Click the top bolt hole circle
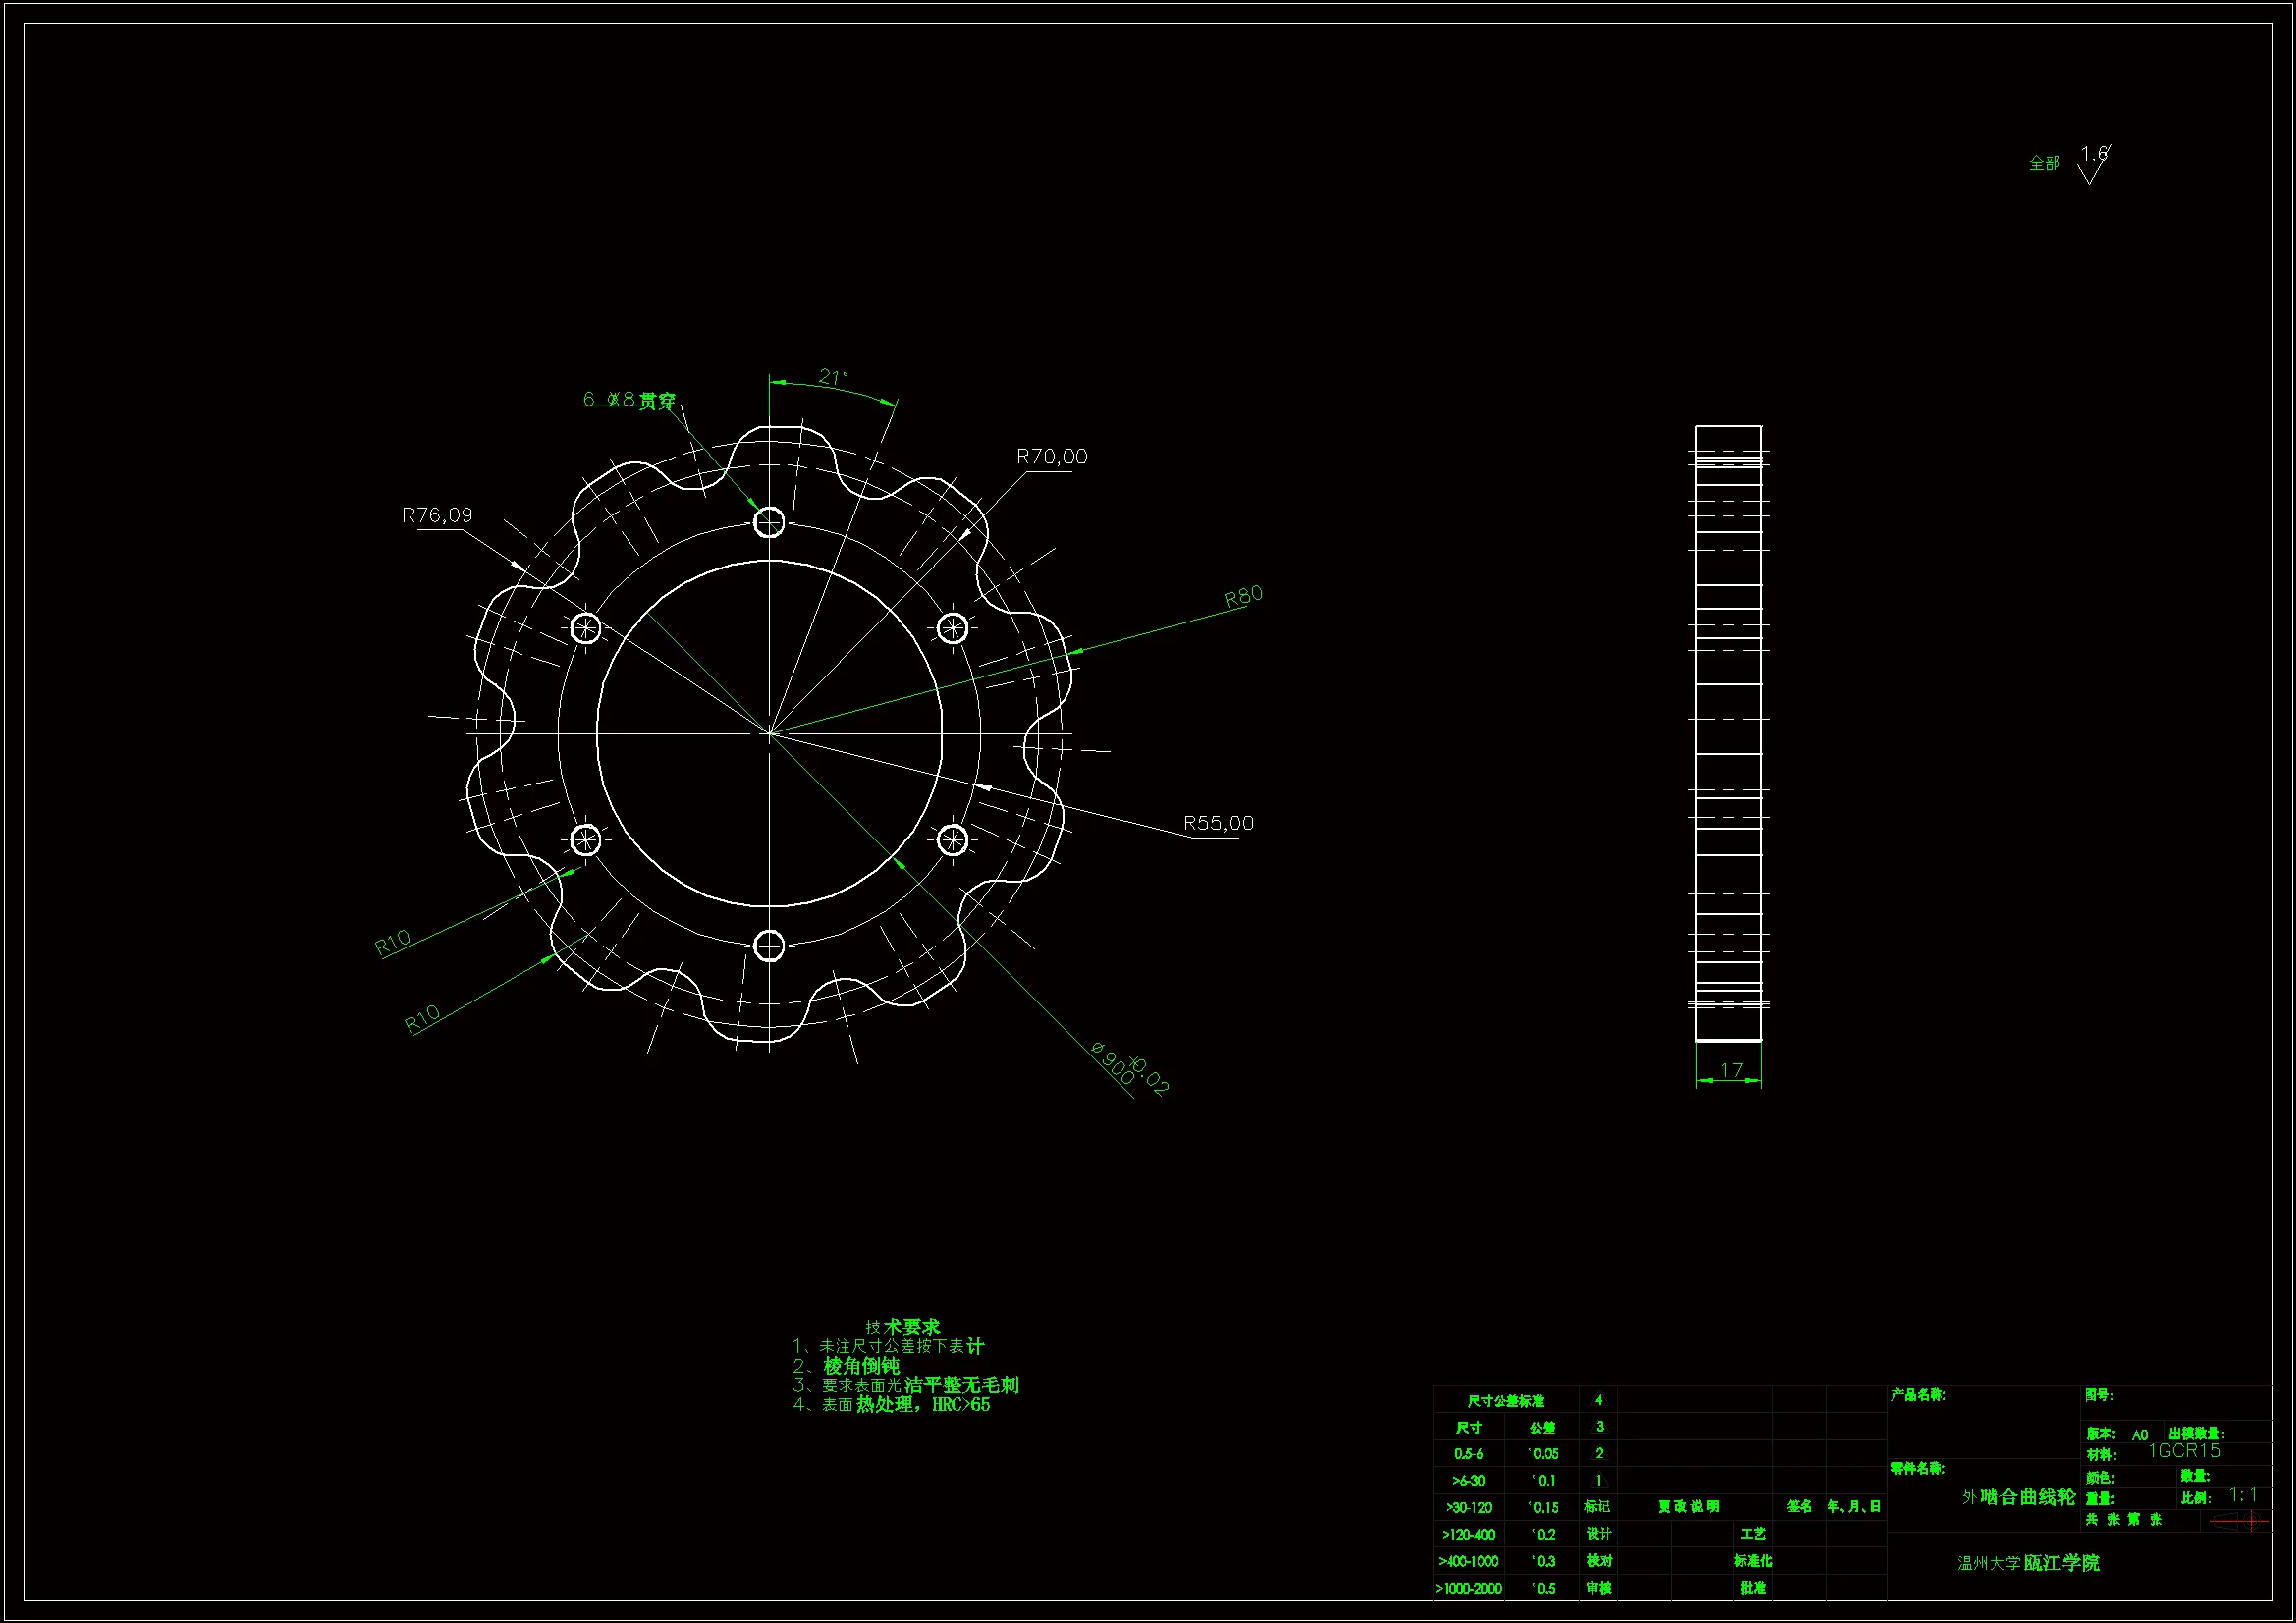 point(768,522)
